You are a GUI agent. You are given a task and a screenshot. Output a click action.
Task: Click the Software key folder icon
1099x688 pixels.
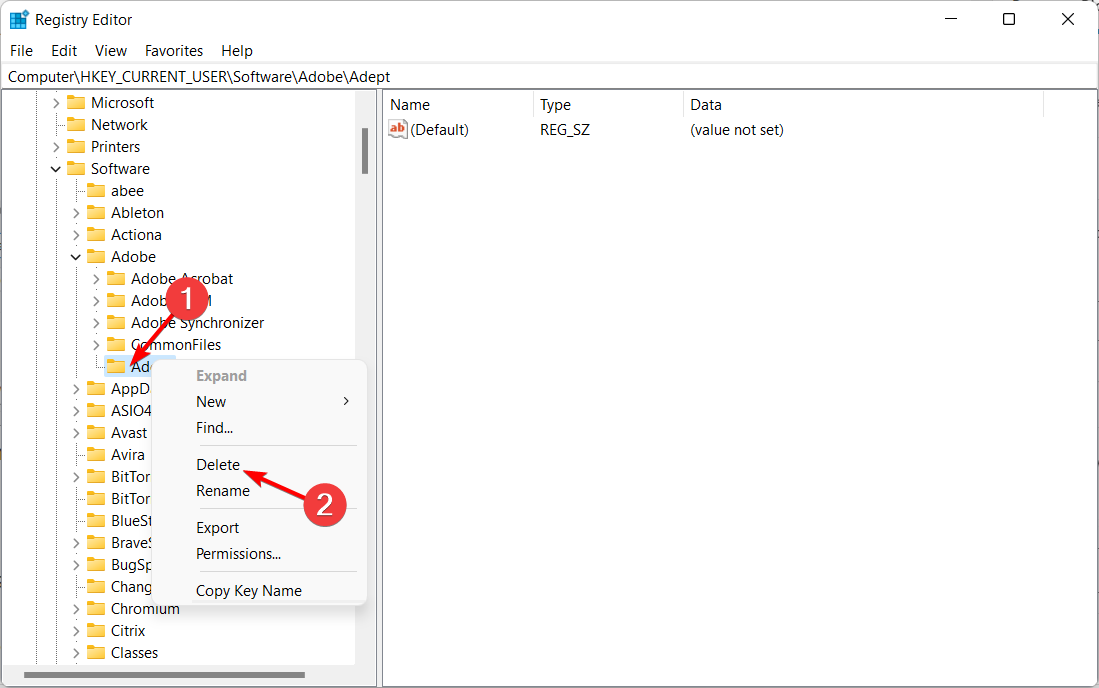pos(76,169)
